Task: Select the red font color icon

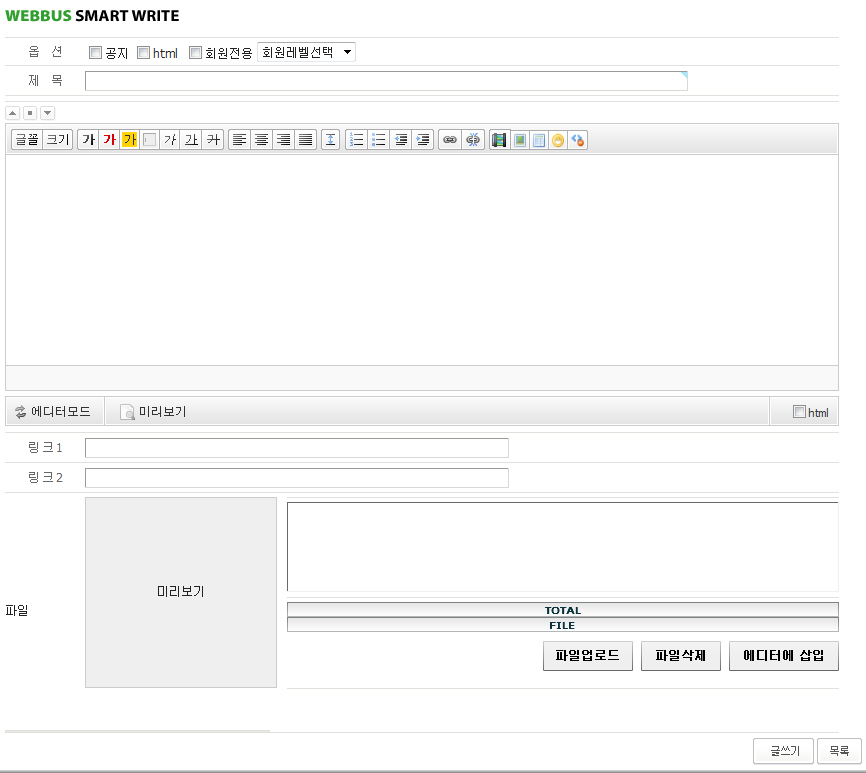Action: [x=109, y=140]
